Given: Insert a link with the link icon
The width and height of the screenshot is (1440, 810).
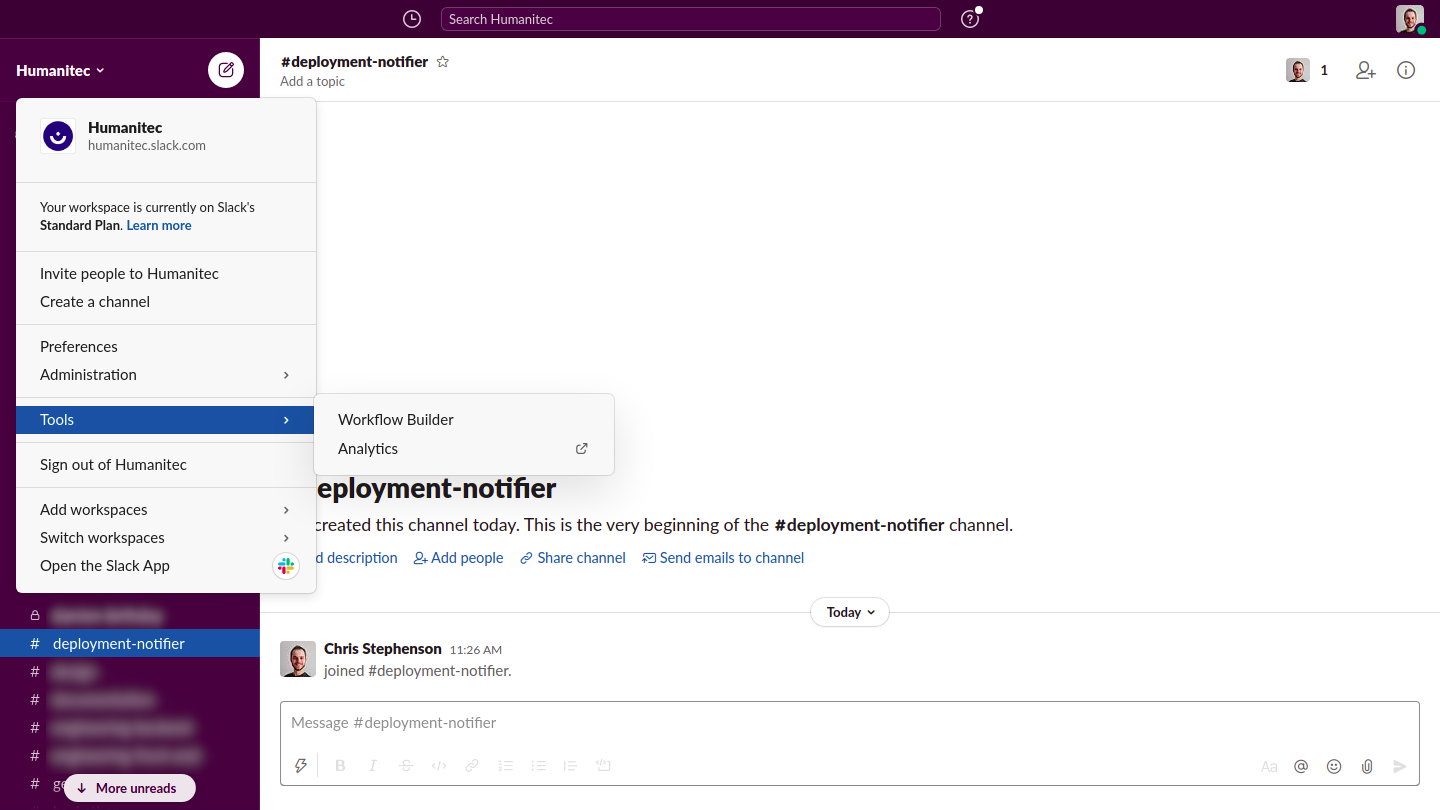Looking at the screenshot, I should 472,766.
